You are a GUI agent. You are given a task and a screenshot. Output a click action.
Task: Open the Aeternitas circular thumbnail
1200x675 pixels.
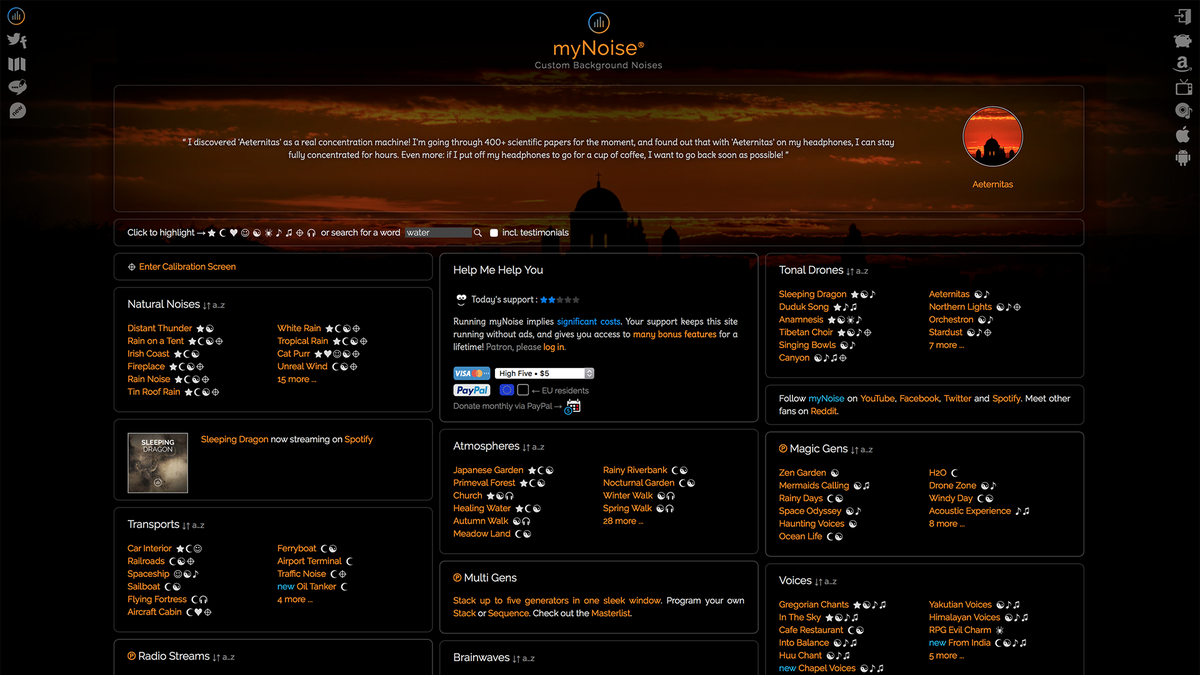click(x=992, y=136)
